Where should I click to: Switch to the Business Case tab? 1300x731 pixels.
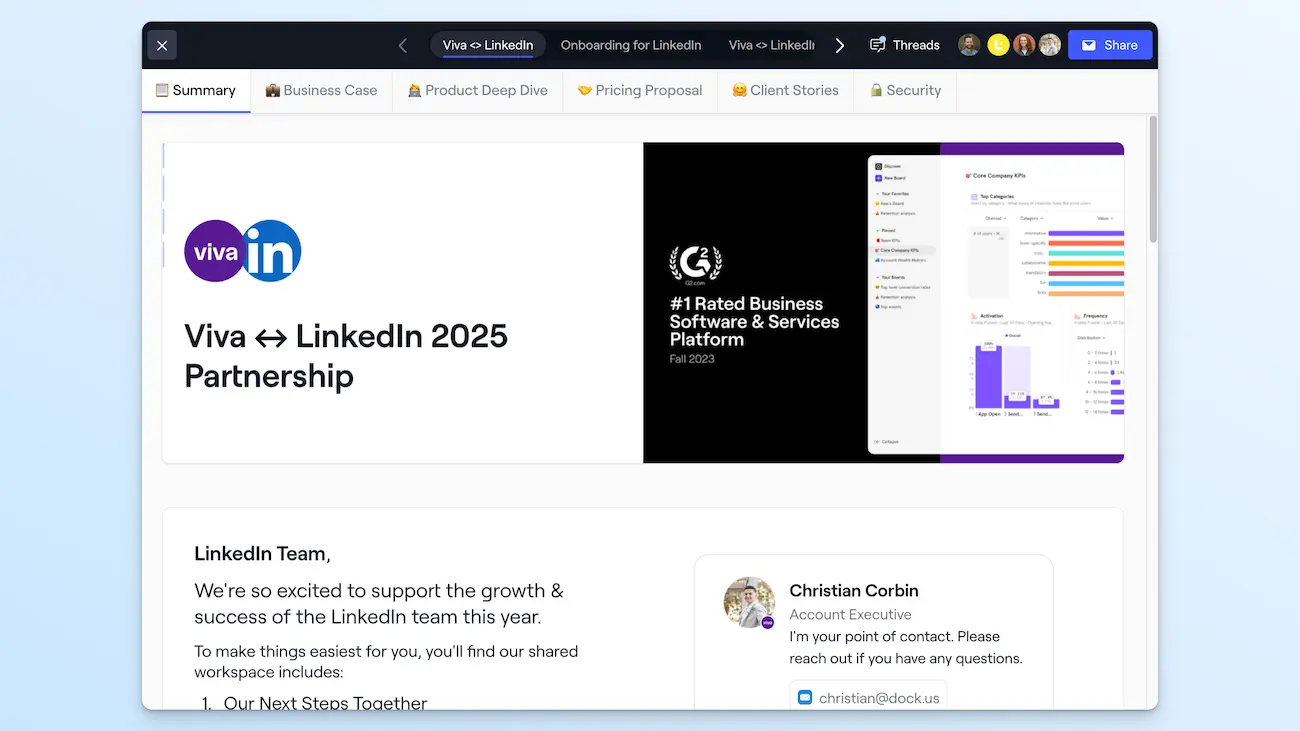(321, 90)
